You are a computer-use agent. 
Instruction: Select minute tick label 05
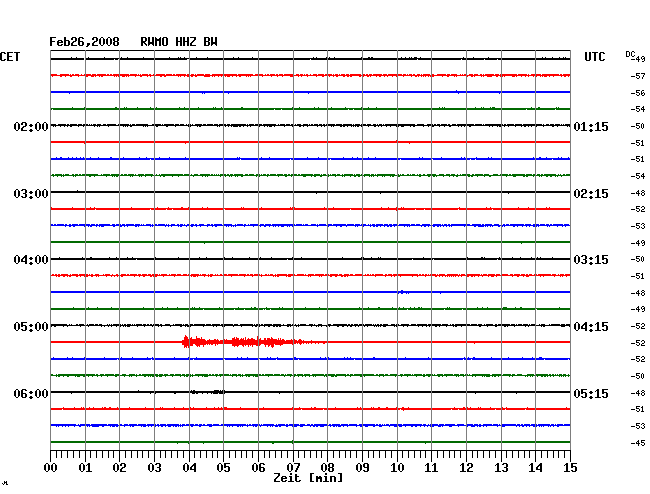coord(223,468)
